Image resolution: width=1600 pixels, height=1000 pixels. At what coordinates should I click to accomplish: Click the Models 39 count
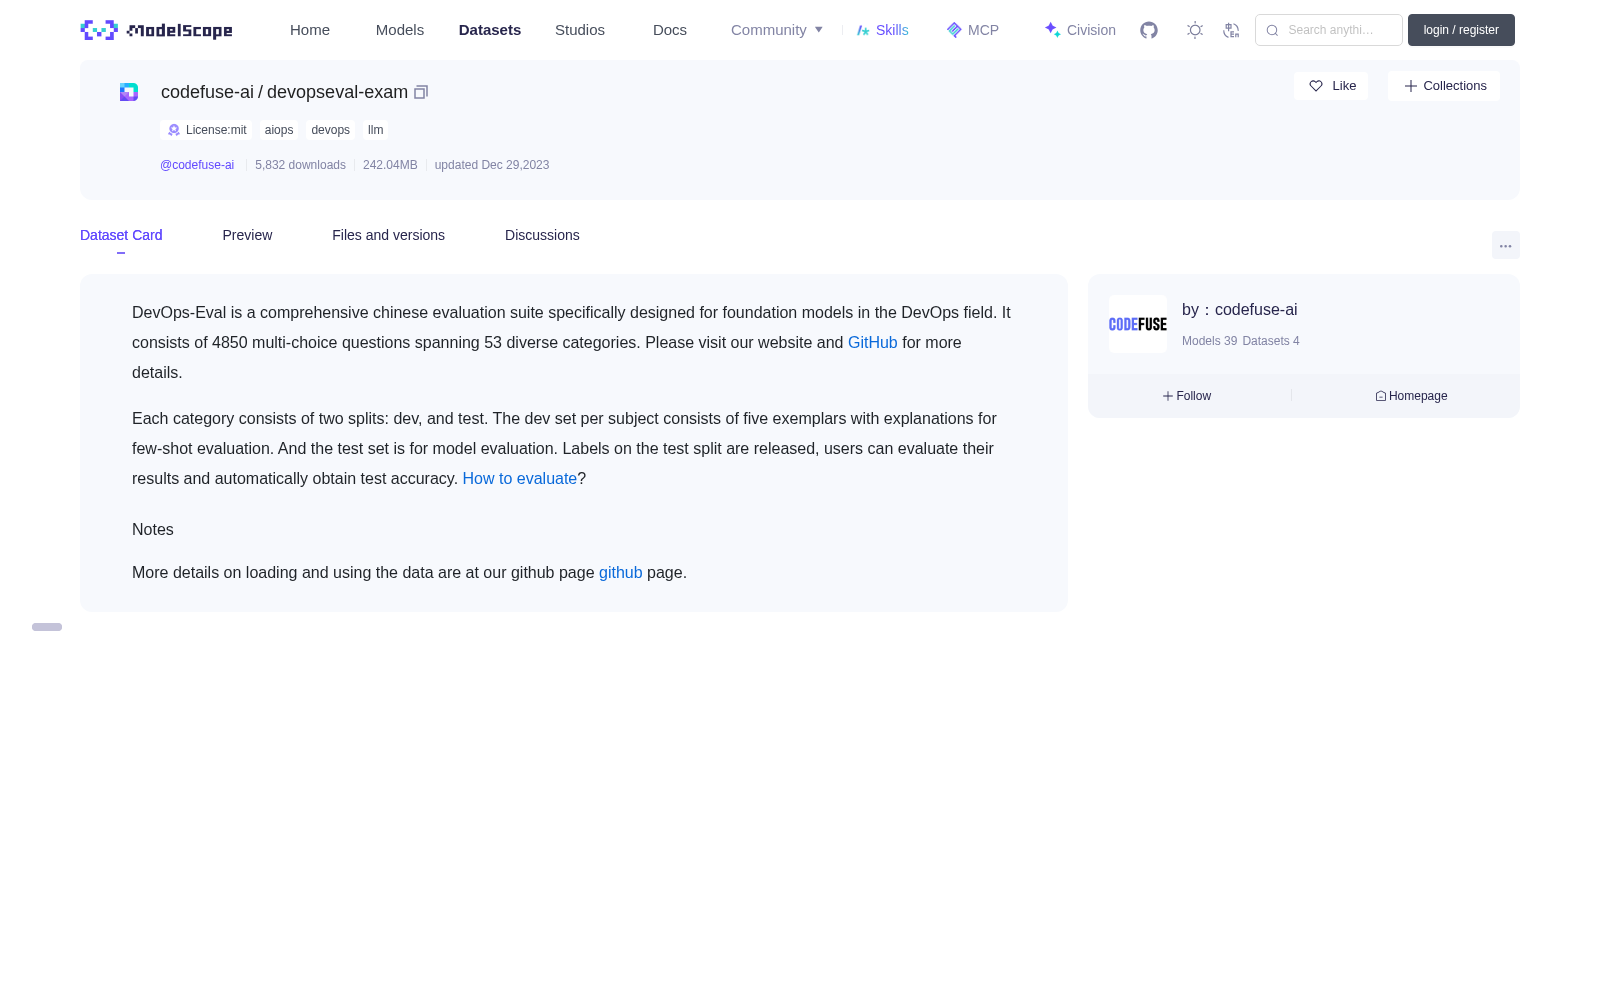[1209, 341]
